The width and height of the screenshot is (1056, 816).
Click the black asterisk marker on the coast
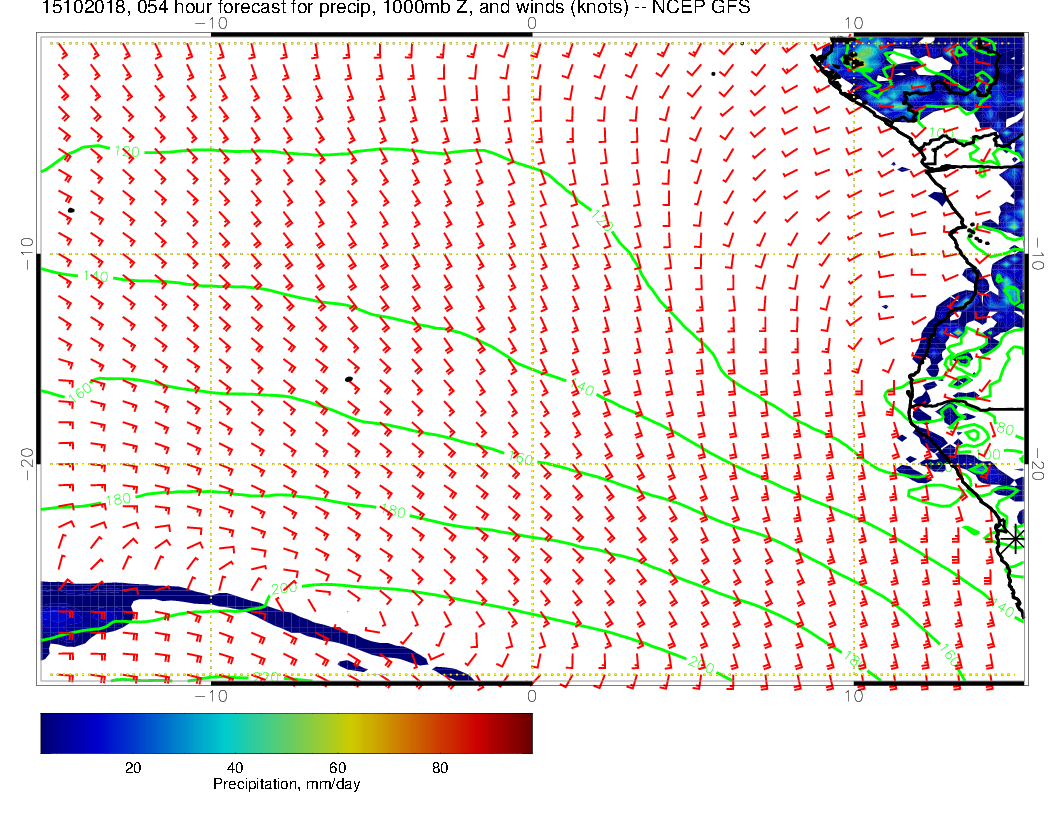1015,538
